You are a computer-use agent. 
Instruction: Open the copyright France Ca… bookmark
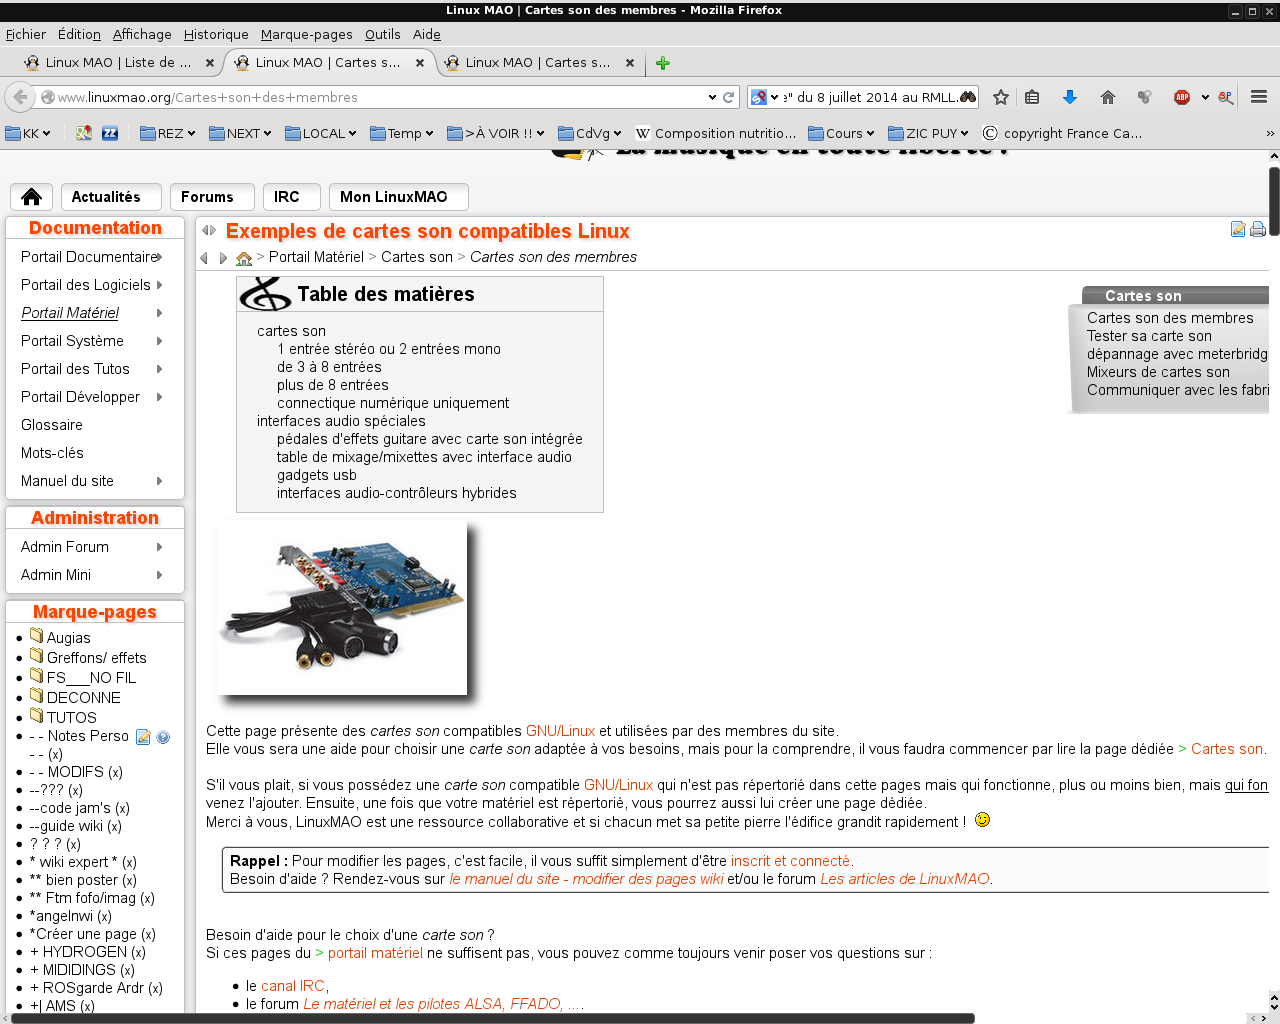click(x=1062, y=133)
